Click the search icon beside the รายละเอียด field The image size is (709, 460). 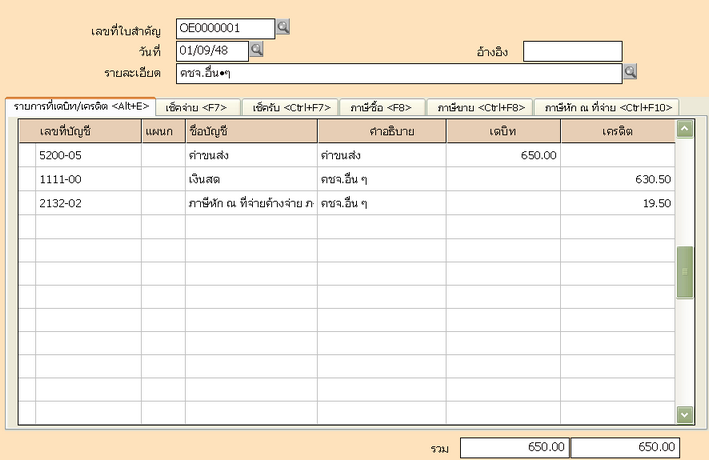(630, 72)
